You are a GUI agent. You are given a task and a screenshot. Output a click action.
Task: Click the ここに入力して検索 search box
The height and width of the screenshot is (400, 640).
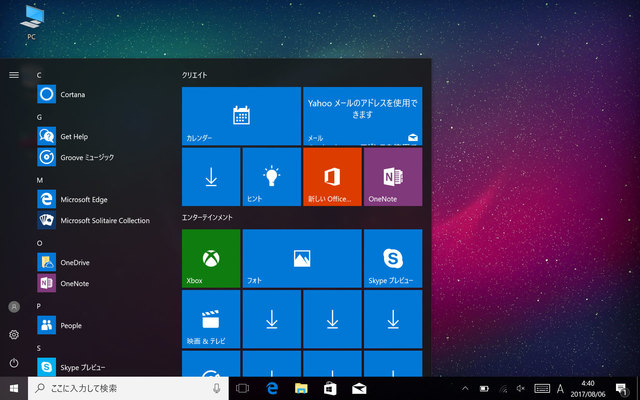point(128,388)
